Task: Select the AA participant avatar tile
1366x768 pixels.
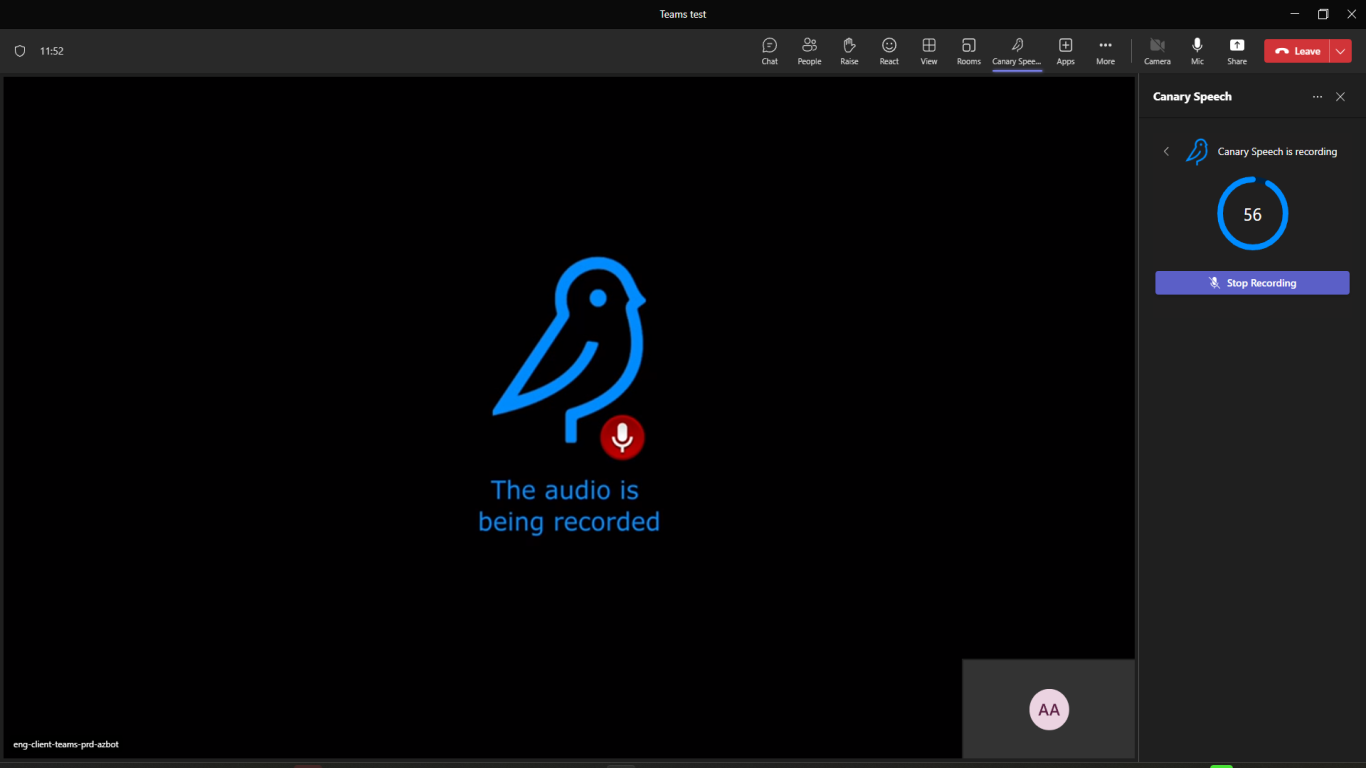Action: (1049, 710)
